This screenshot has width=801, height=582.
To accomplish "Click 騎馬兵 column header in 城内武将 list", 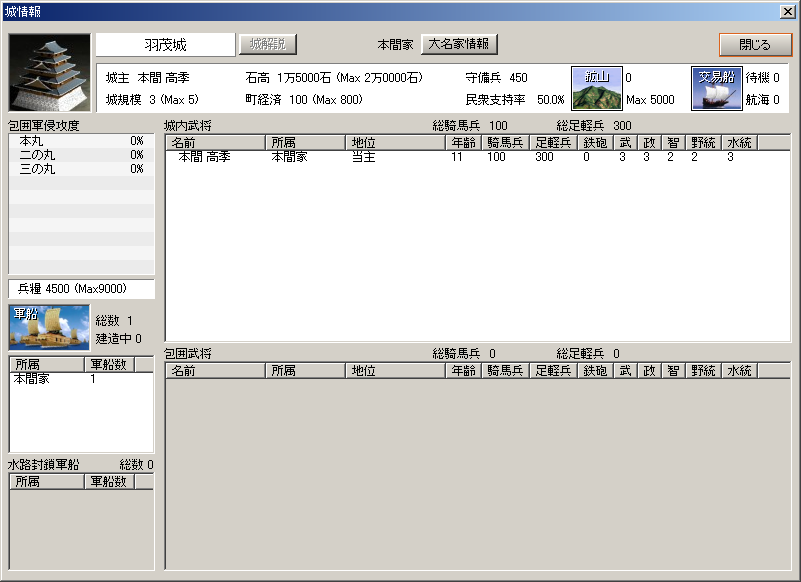I will tap(505, 143).
